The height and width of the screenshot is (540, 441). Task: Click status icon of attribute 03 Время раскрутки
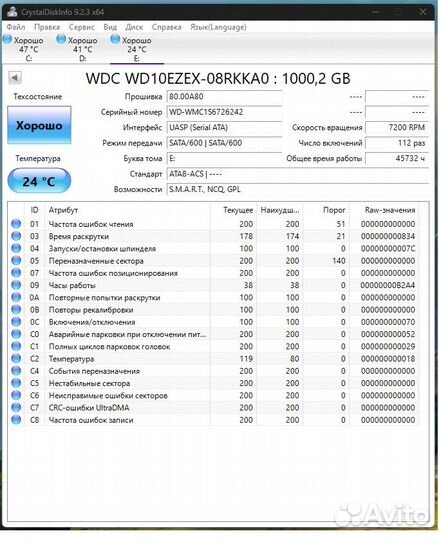pyautogui.click(x=16, y=236)
